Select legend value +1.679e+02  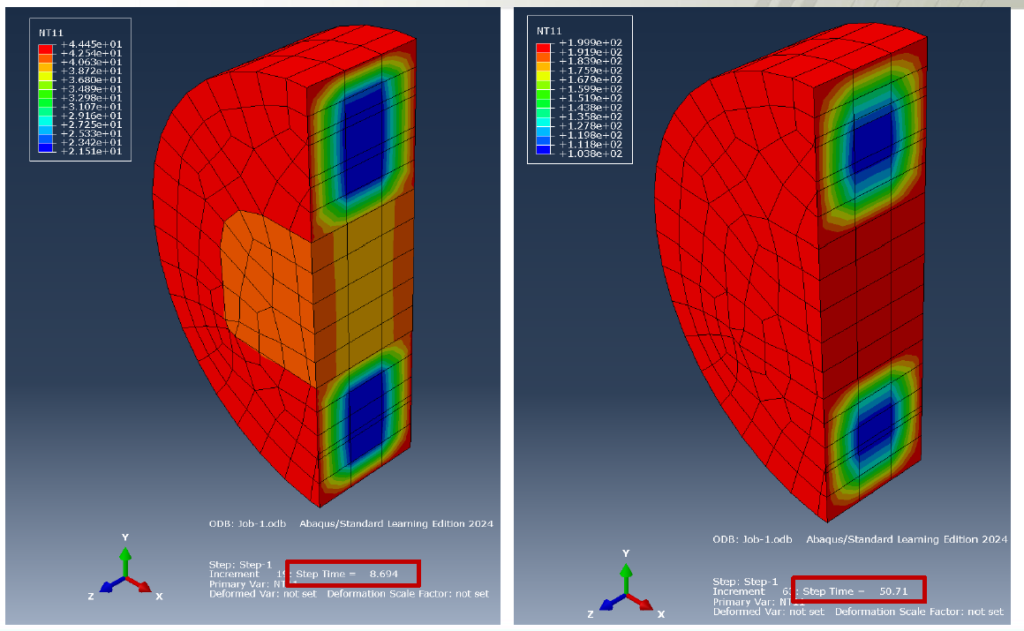click(590, 80)
